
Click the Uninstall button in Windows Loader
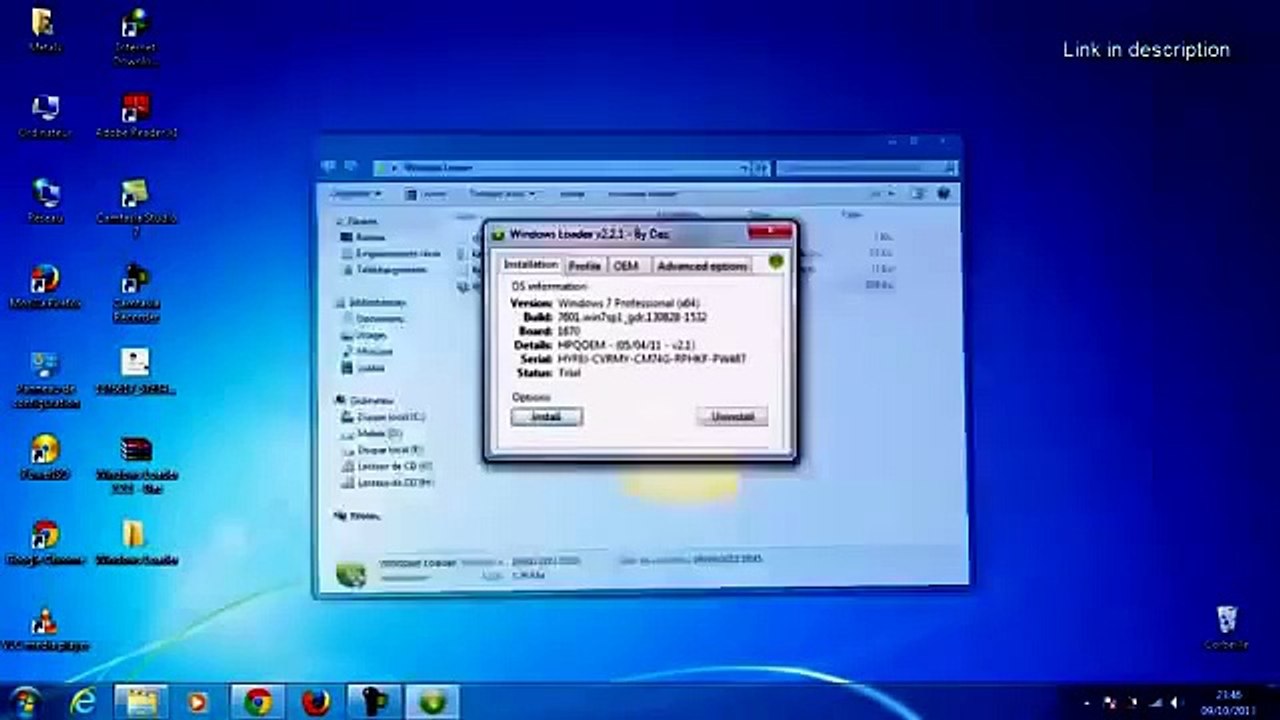point(732,416)
